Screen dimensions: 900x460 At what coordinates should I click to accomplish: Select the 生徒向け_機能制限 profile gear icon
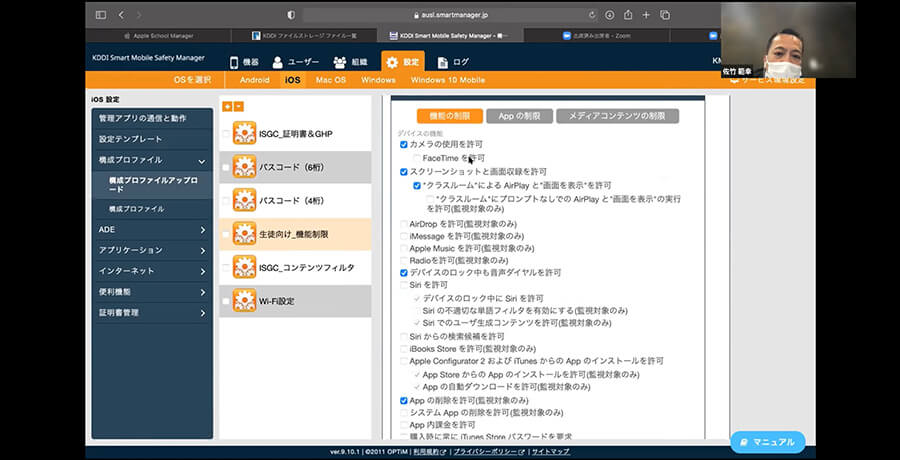point(245,233)
